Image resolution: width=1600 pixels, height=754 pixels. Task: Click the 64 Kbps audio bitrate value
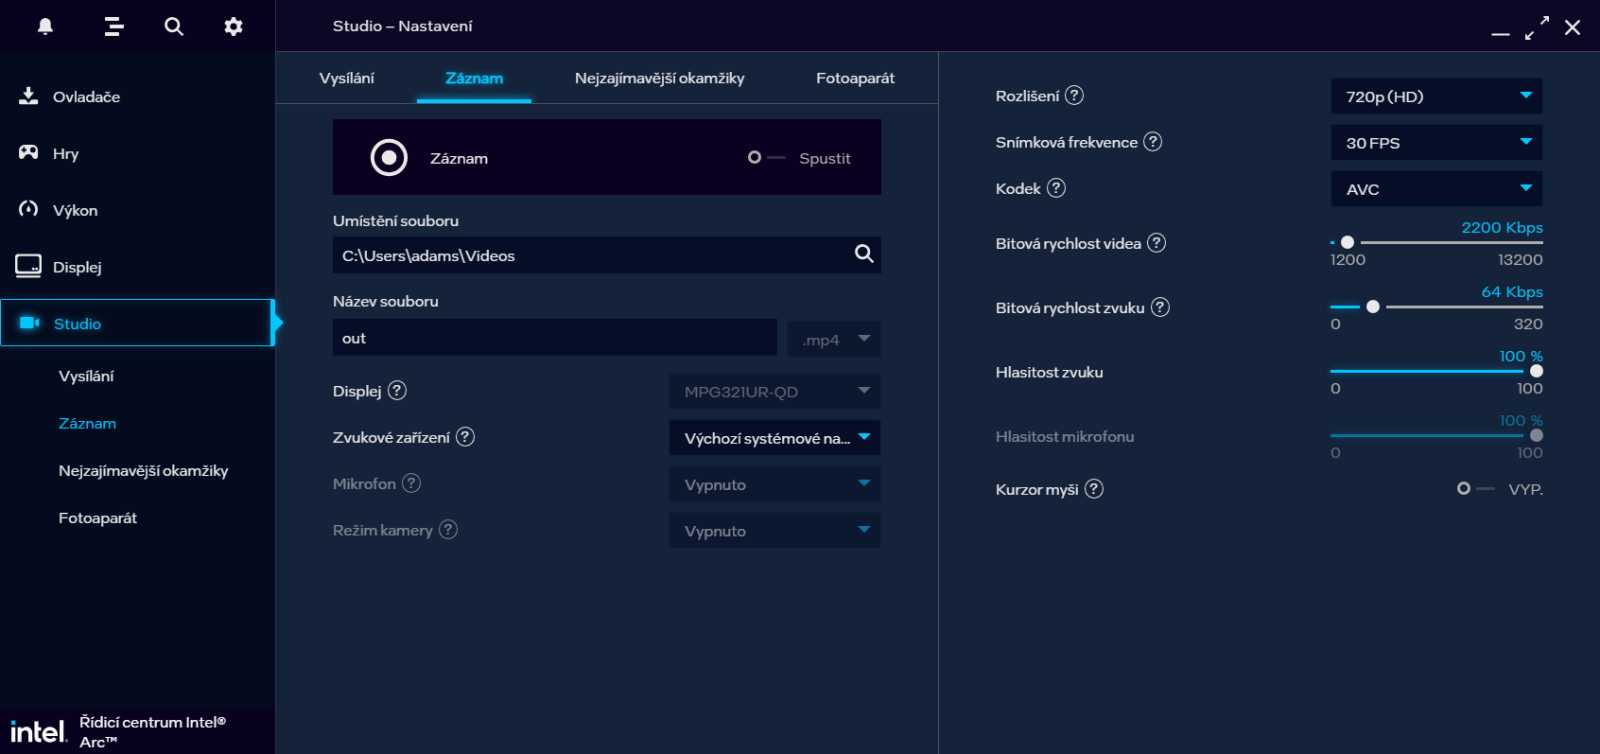point(1512,292)
